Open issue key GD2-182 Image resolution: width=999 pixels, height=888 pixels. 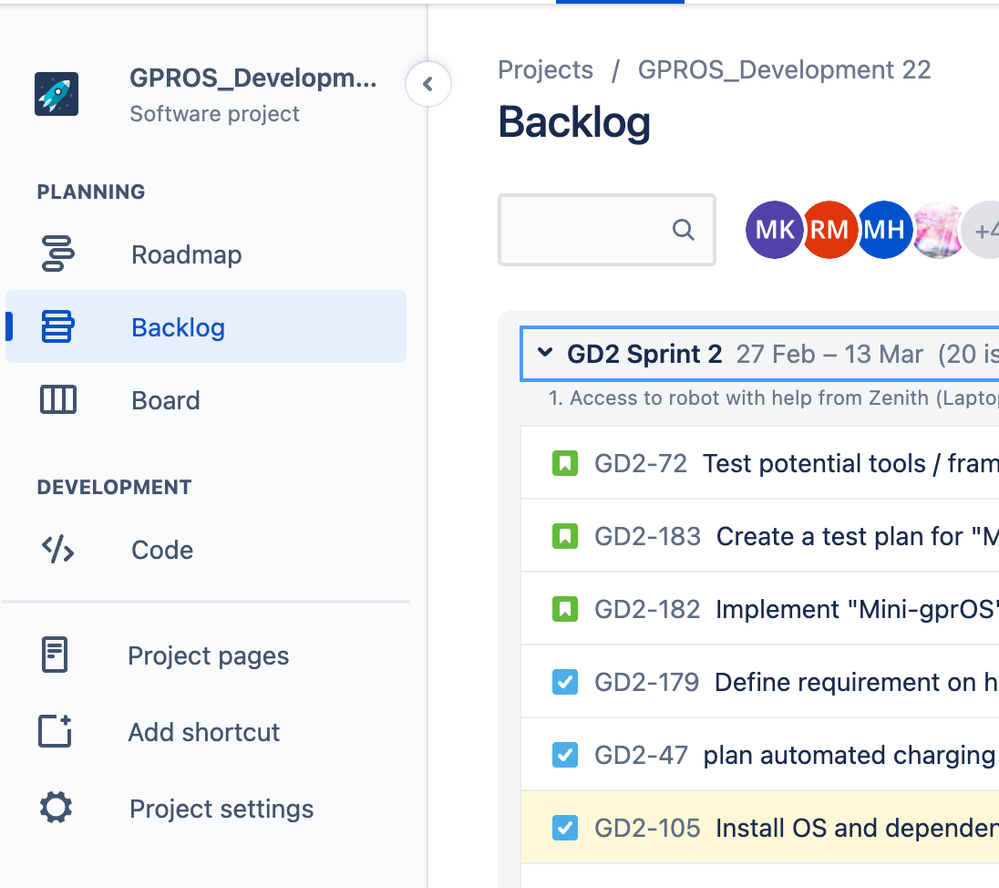[647, 610]
